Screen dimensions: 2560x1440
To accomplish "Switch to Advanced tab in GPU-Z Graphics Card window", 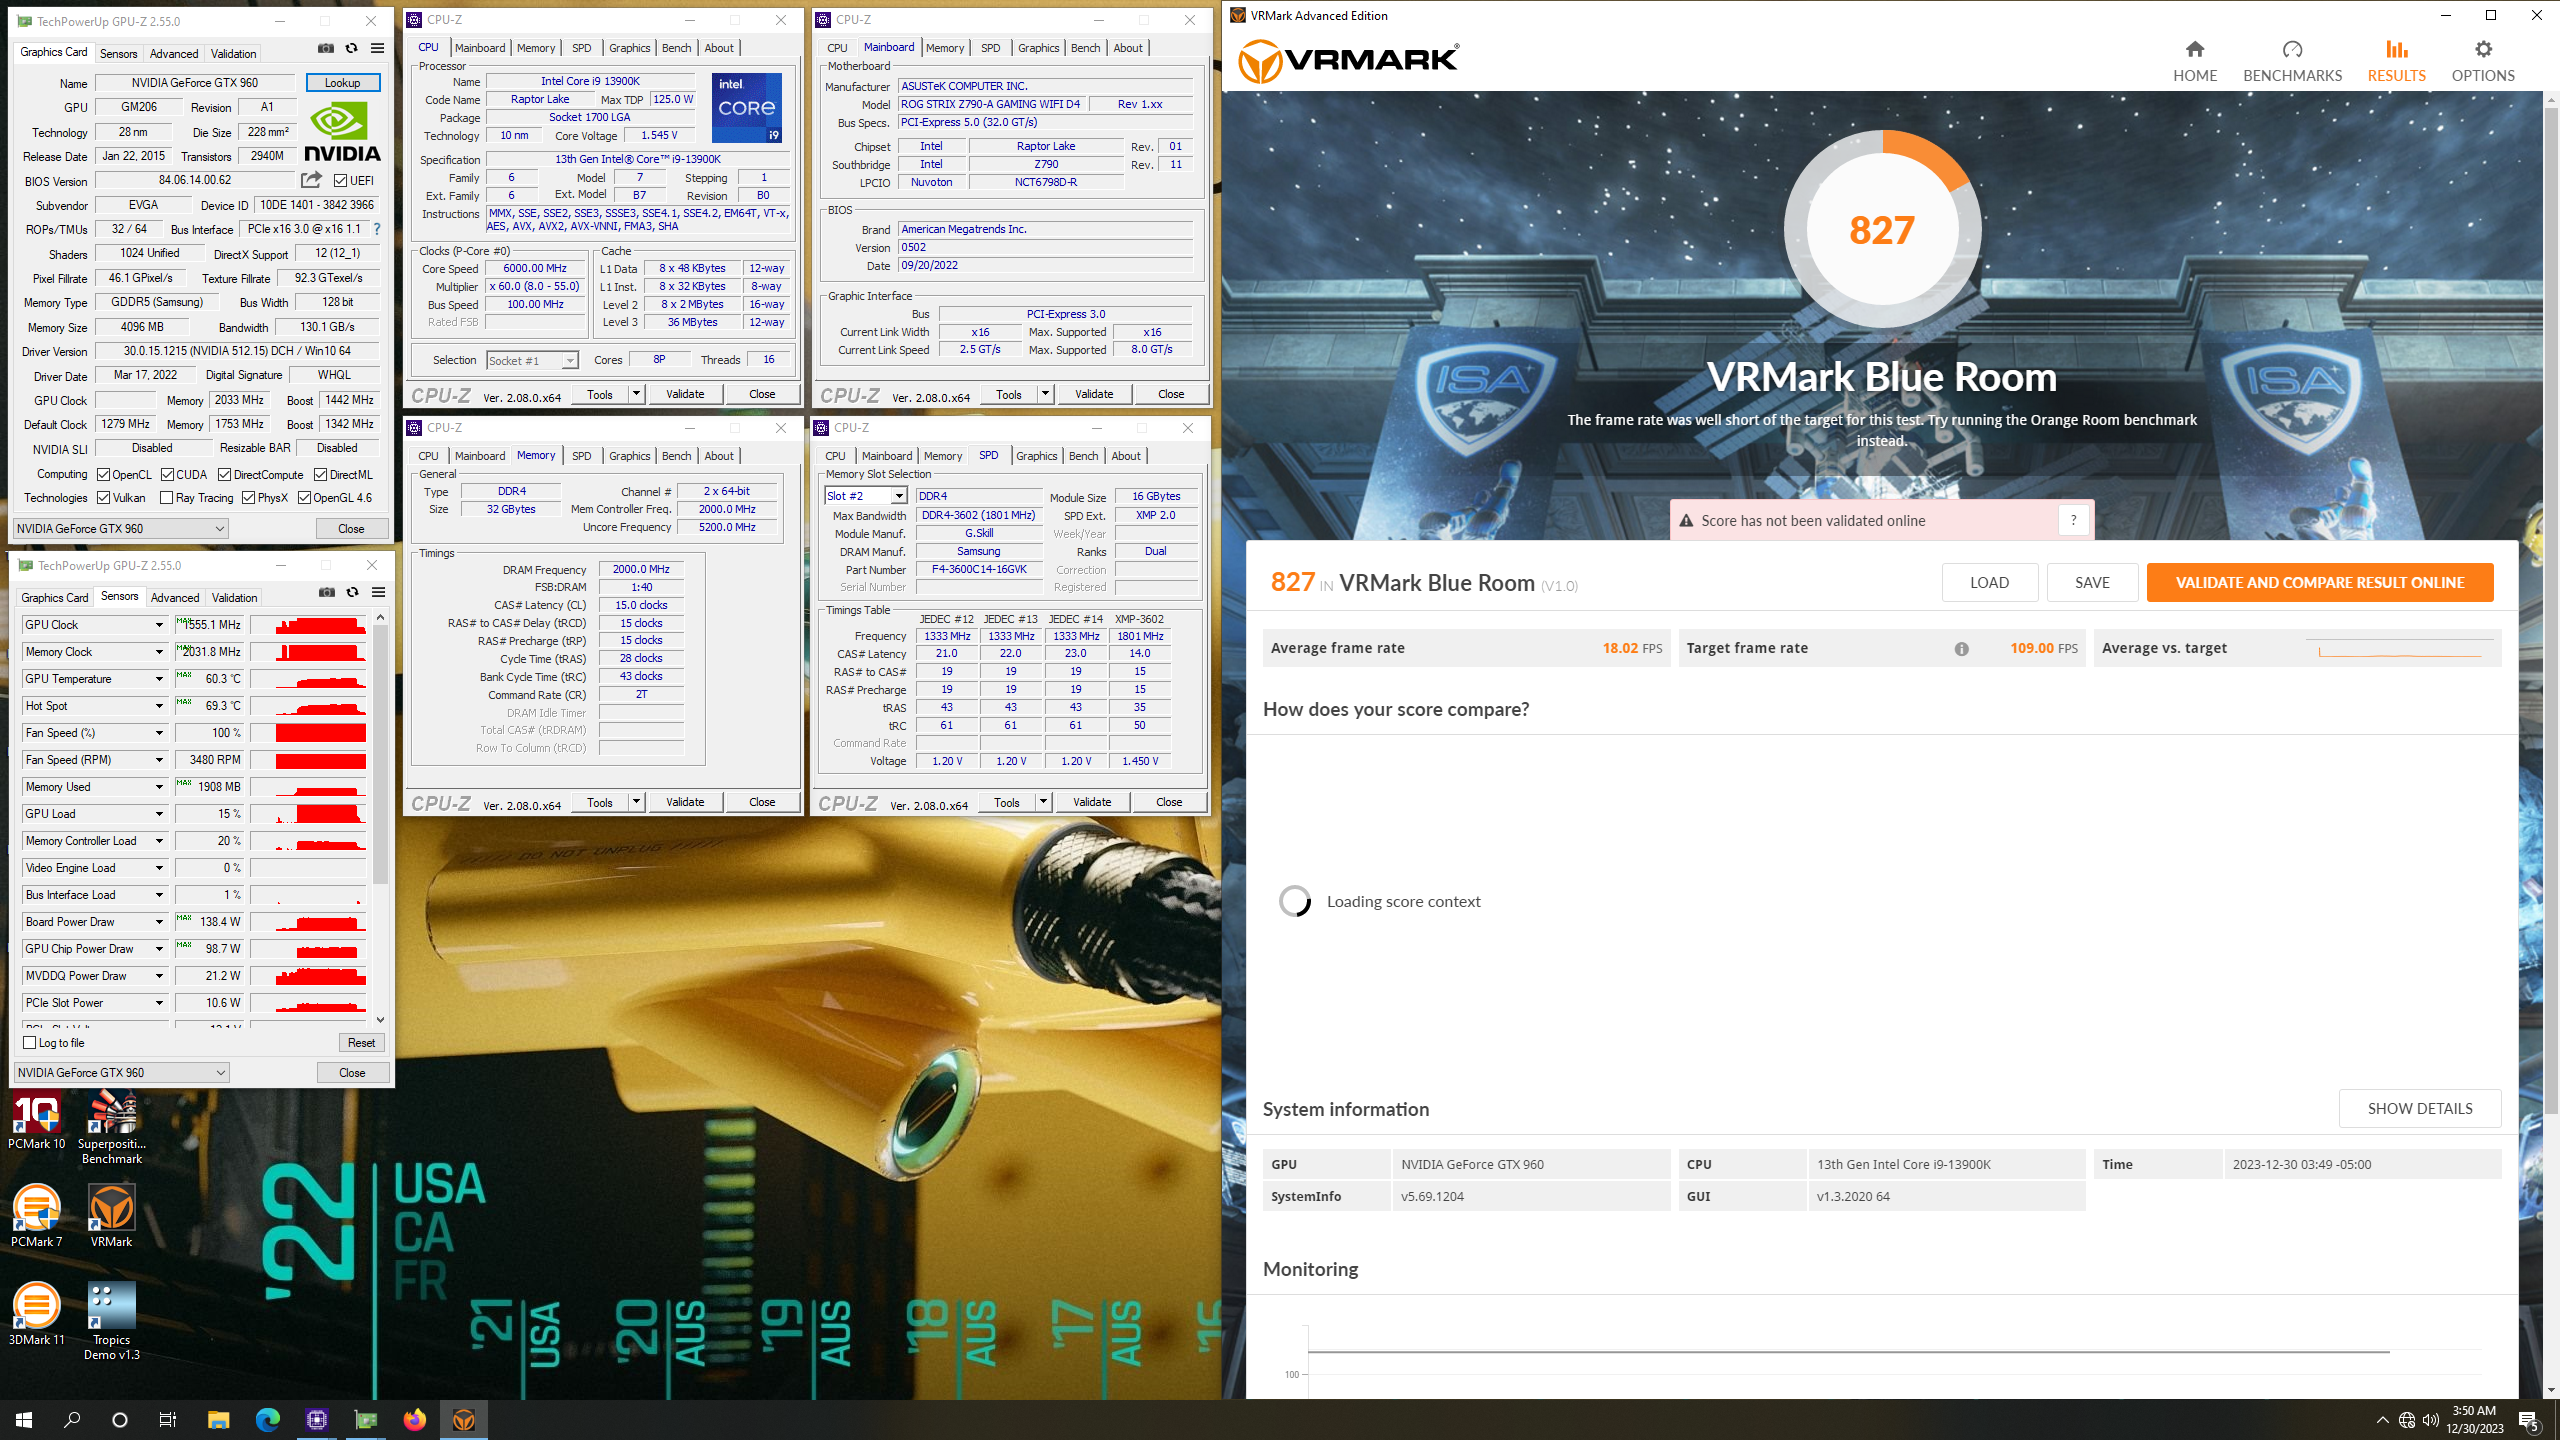I will coord(174,53).
